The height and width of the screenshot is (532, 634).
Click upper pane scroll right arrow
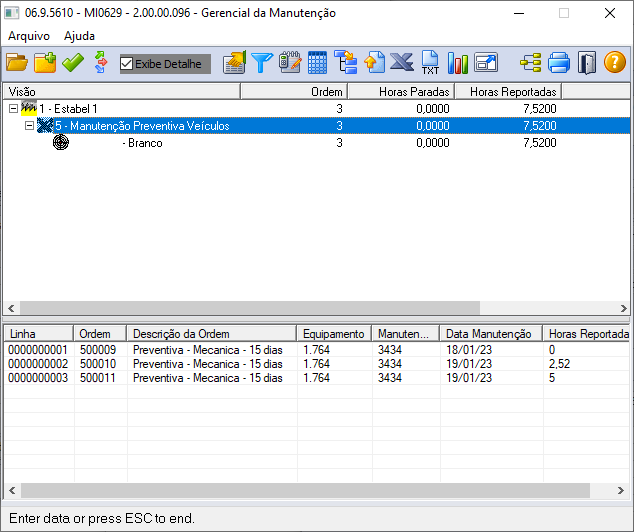point(623,308)
